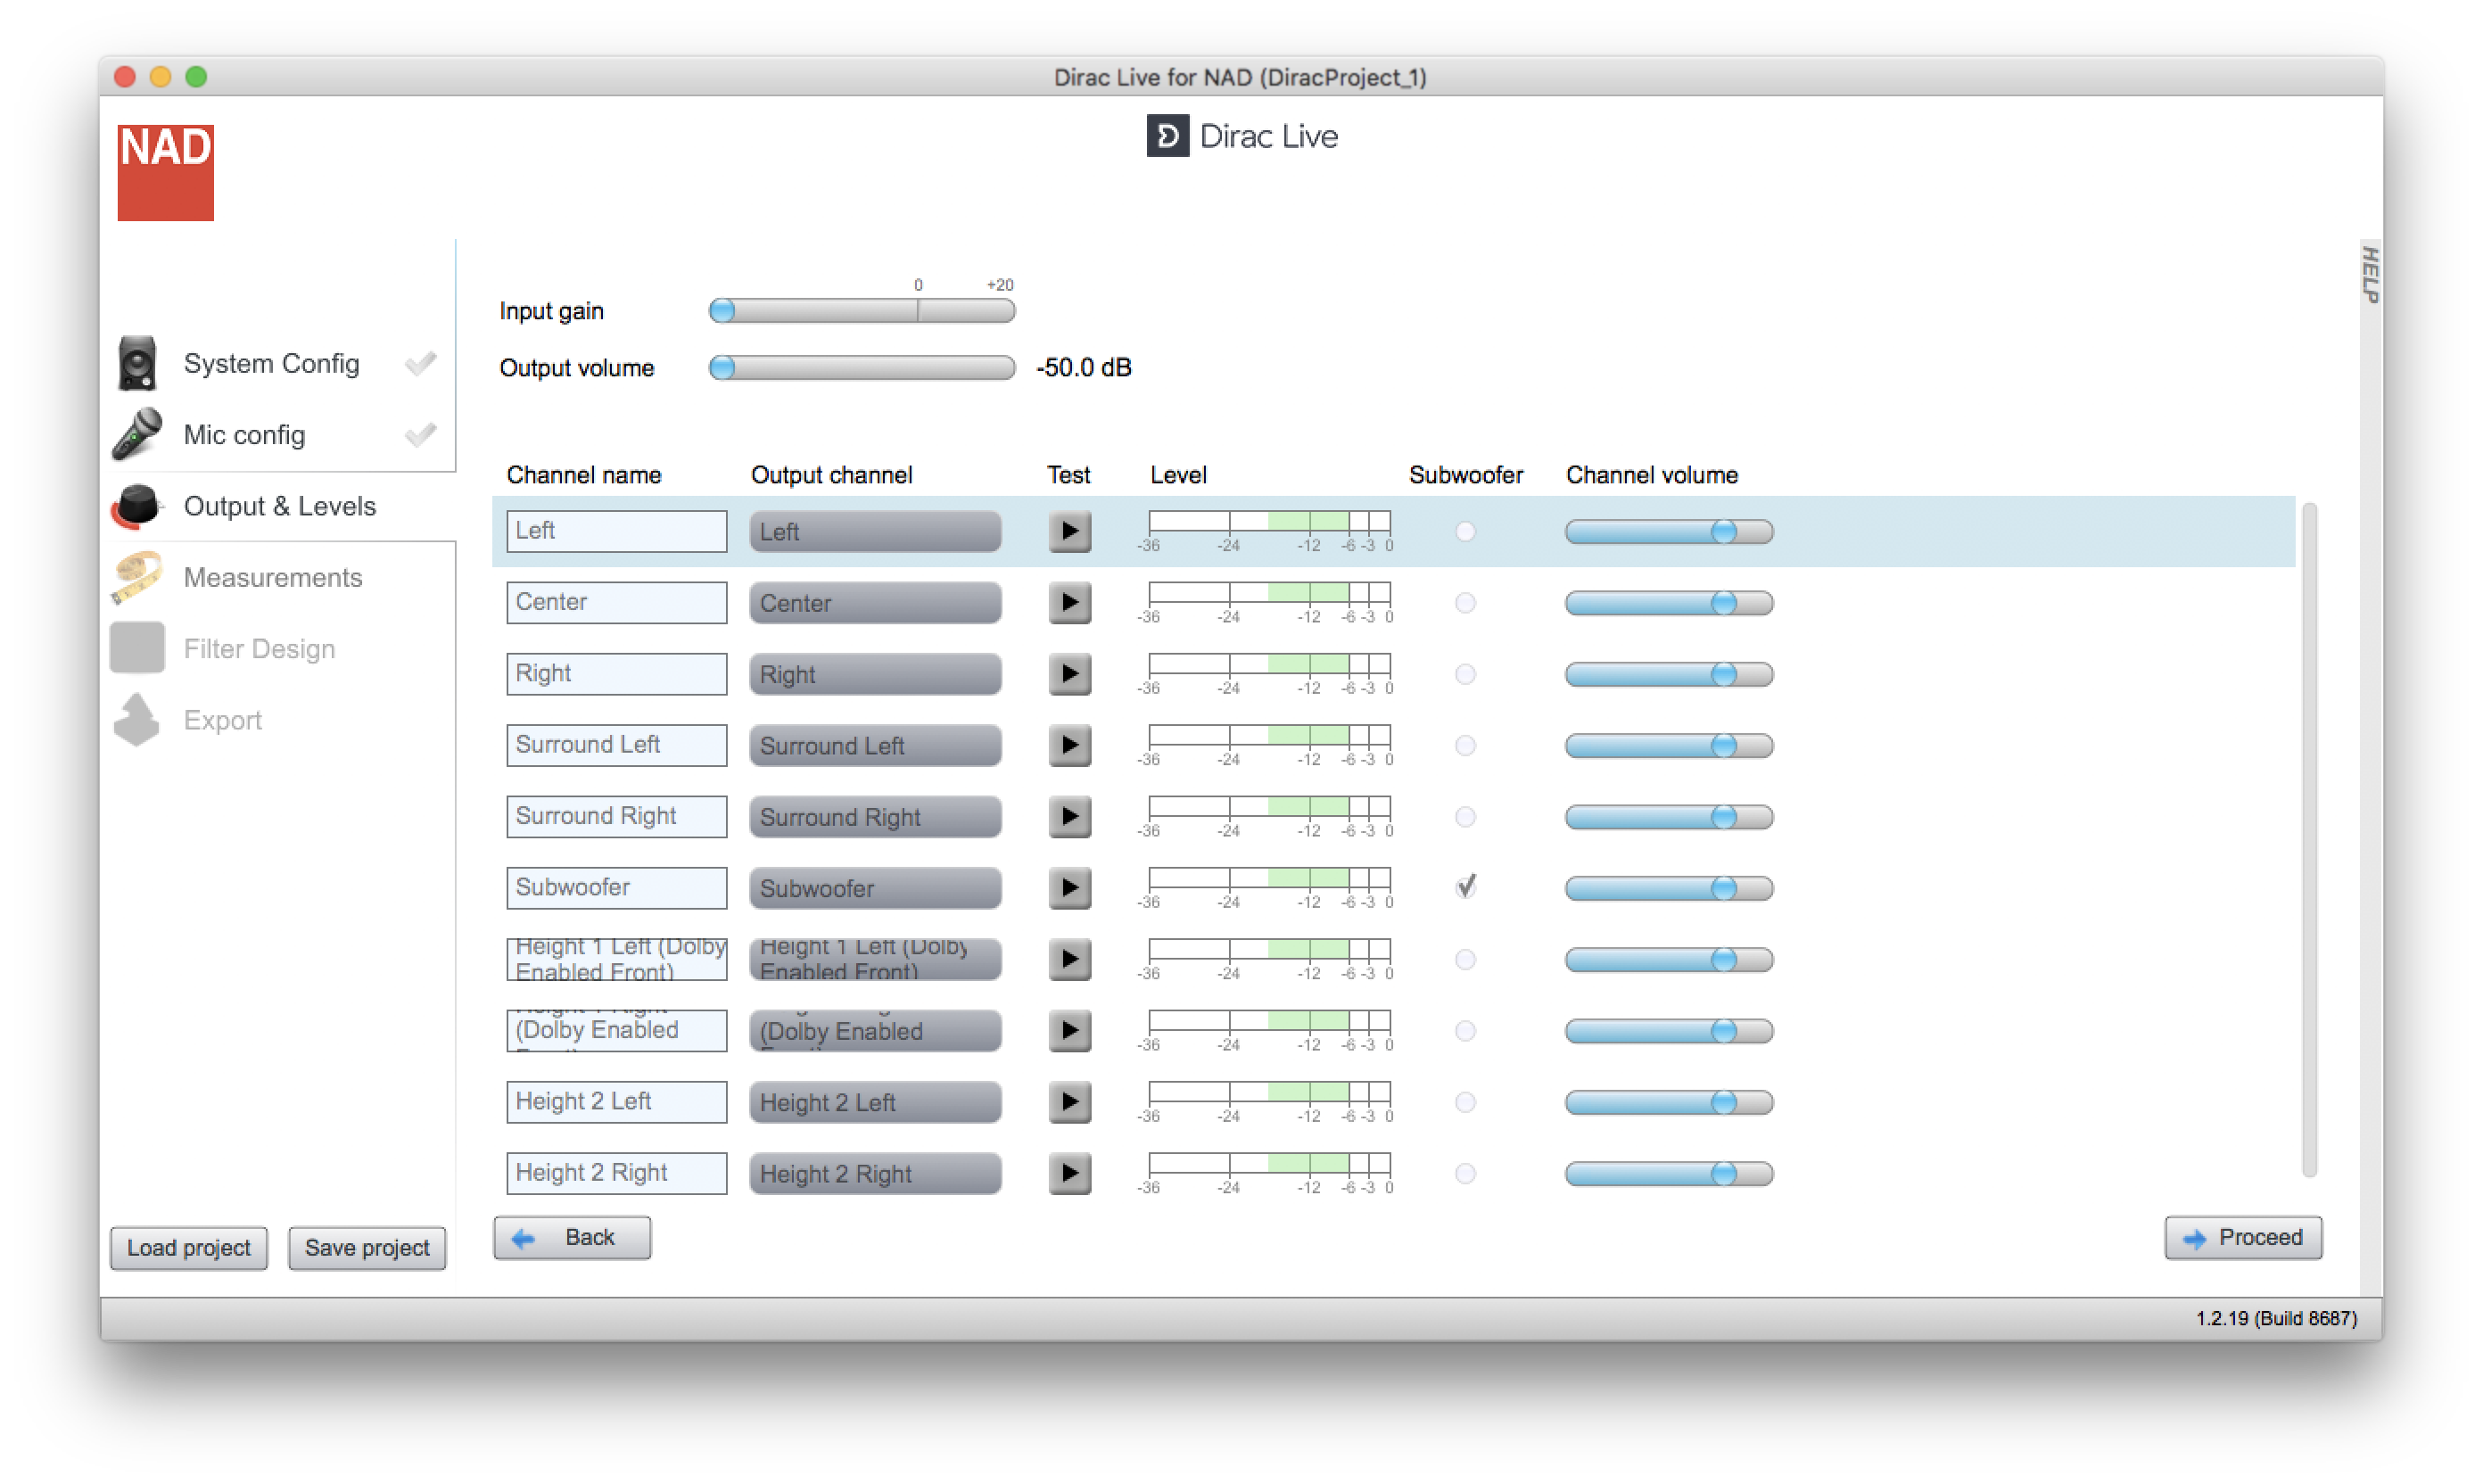The width and height of the screenshot is (2483, 1484).
Task: Open Right output channel dropdown
Action: click(x=875, y=674)
